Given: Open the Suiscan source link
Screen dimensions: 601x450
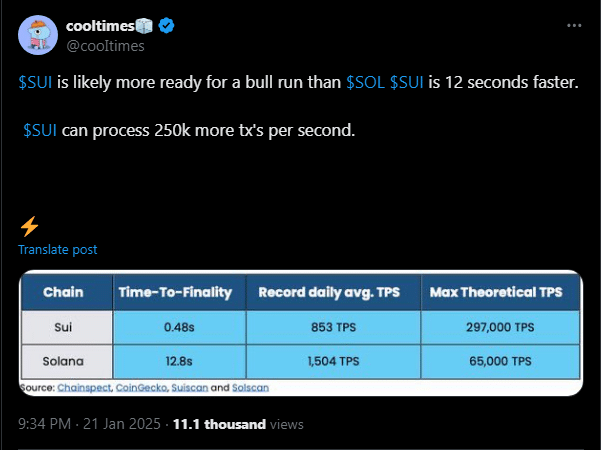Looking at the screenshot, I should click(x=190, y=388).
